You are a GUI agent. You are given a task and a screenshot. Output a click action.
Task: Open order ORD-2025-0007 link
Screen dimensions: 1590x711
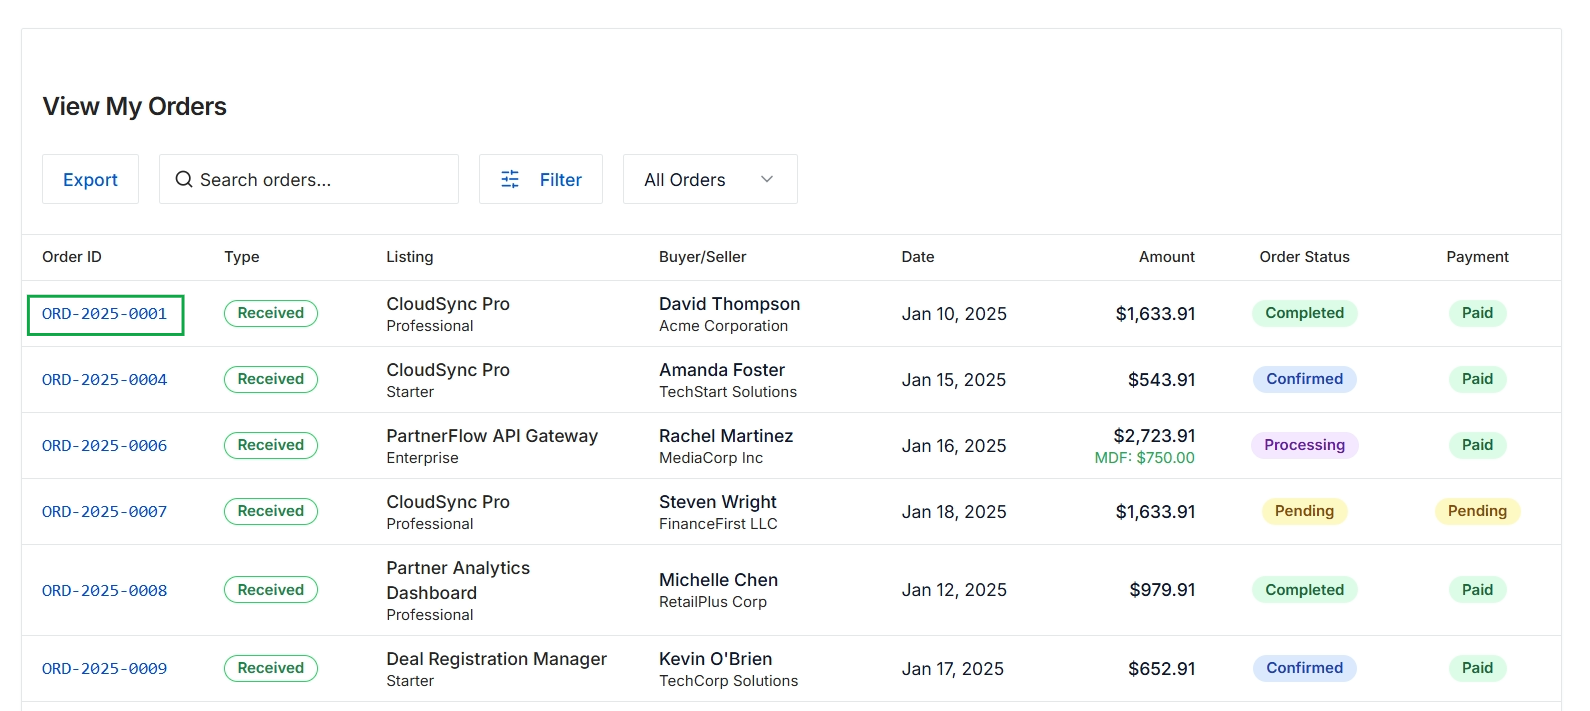(x=105, y=512)
